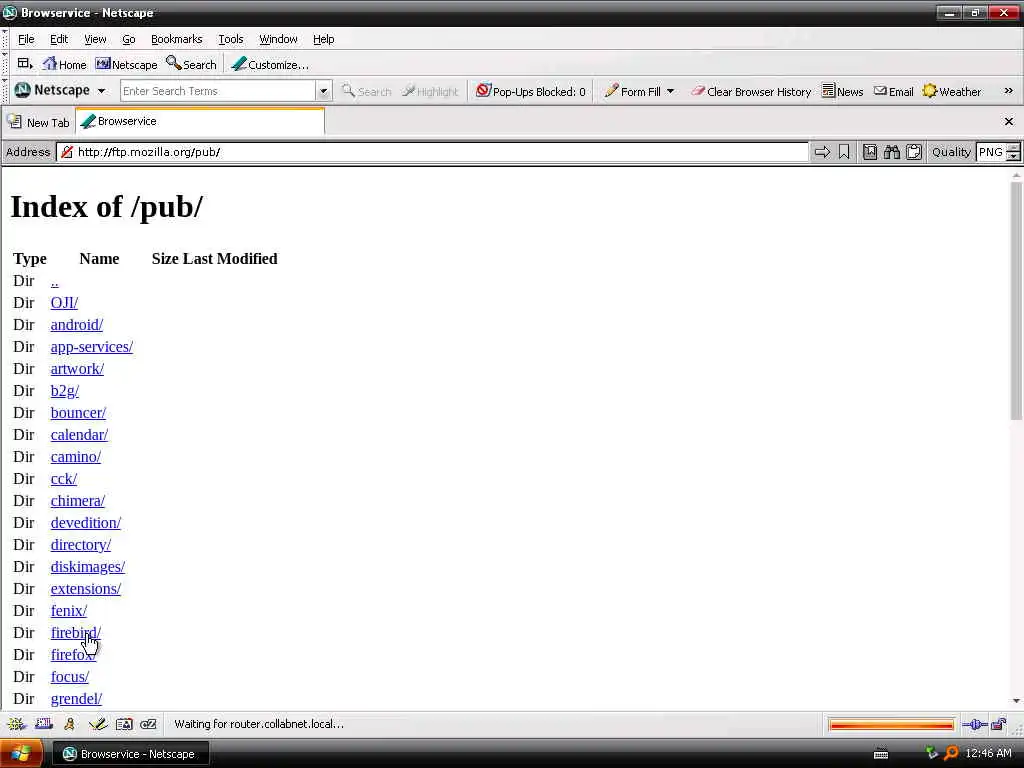
Task: Expand the Netscape logo dropdown arrow
Action: pyautogui.click(x=101, y=91)
